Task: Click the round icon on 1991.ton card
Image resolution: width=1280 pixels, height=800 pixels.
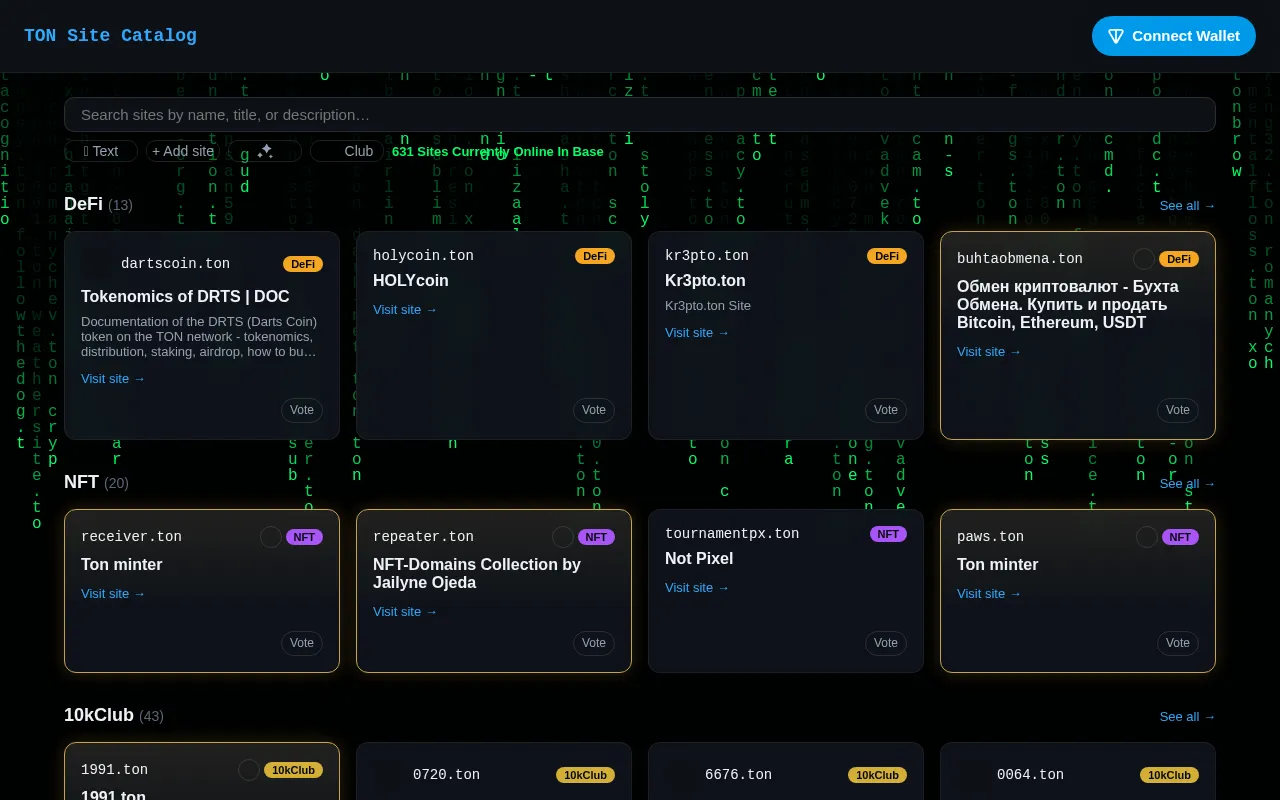Action: pyautogui.click(x=249, y=770)
